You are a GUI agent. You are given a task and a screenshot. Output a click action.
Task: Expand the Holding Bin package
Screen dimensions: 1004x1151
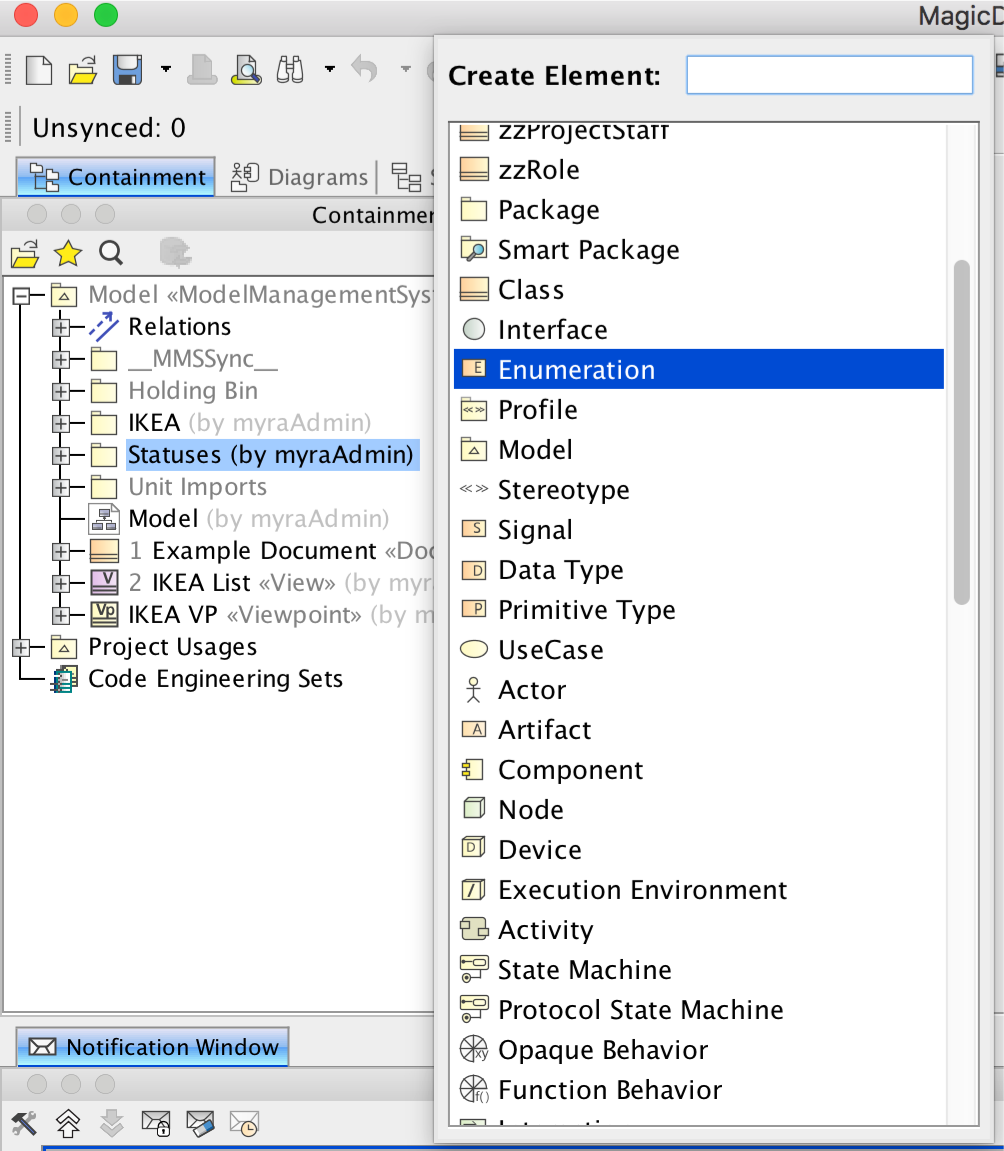61,391
